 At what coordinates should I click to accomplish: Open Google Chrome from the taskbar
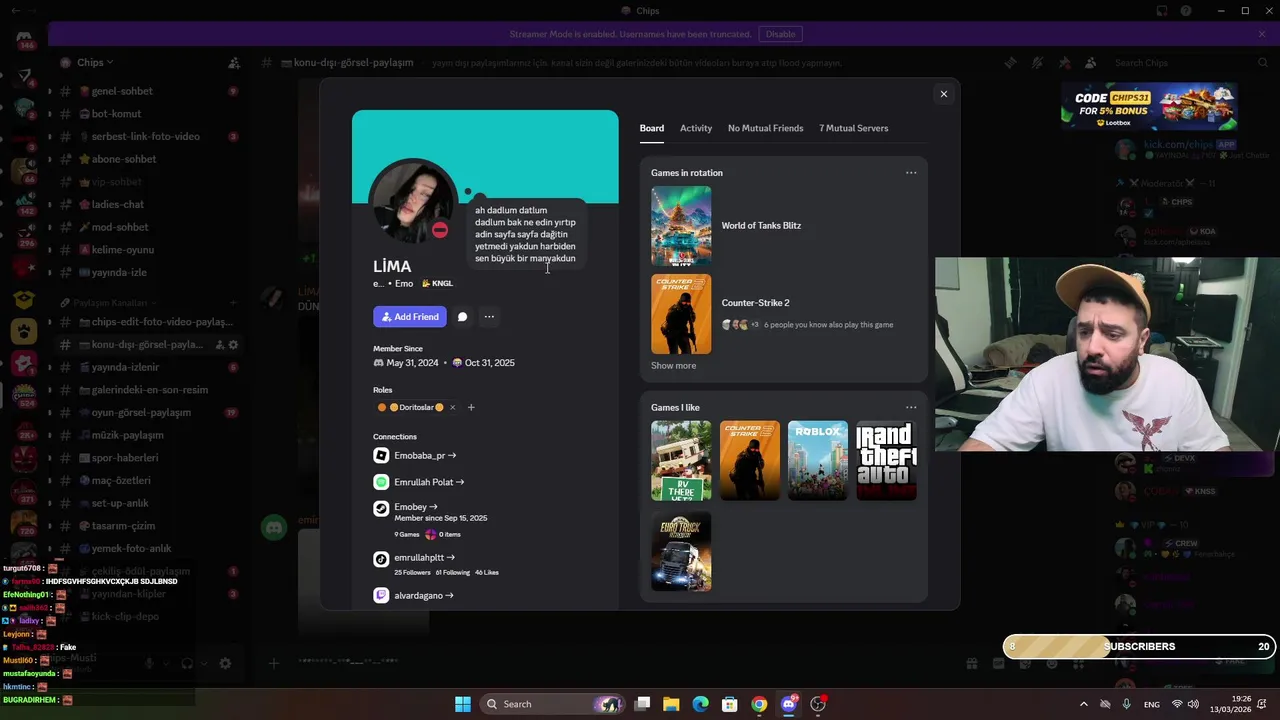[x=759, y=704]
